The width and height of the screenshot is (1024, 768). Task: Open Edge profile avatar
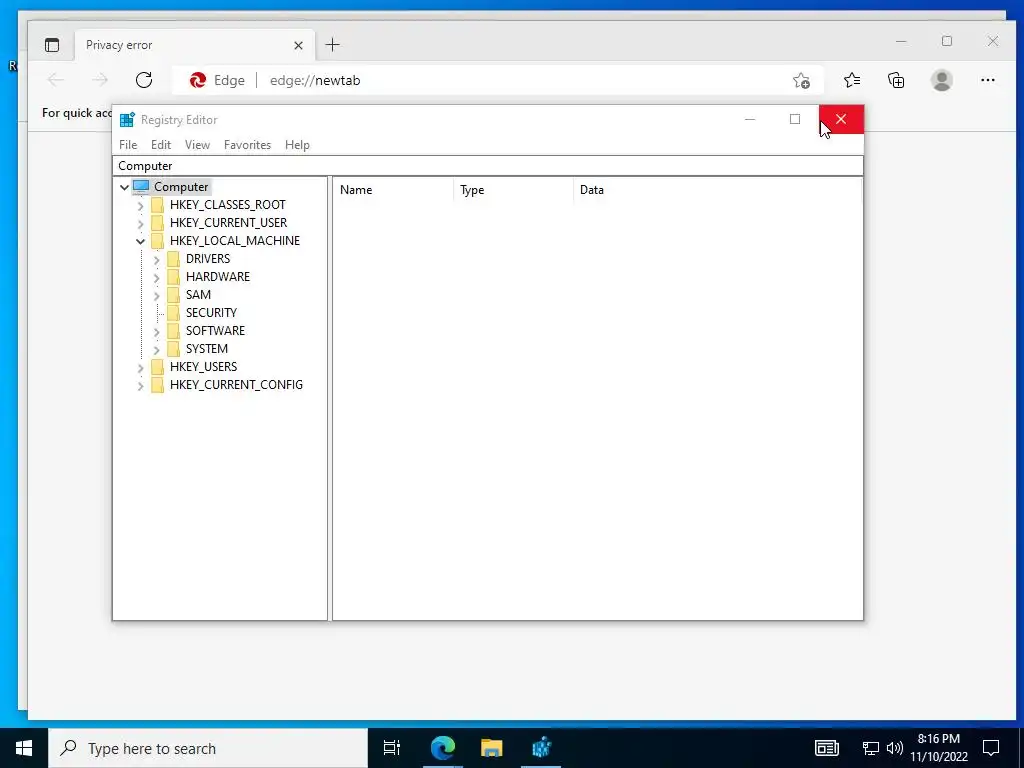click(941, 80)
